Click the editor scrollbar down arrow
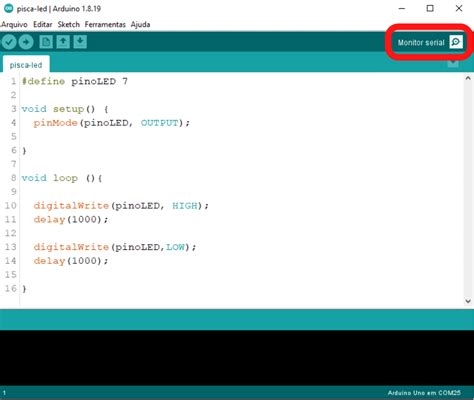This screenshot has width=474, height=400. coord(468,301)
